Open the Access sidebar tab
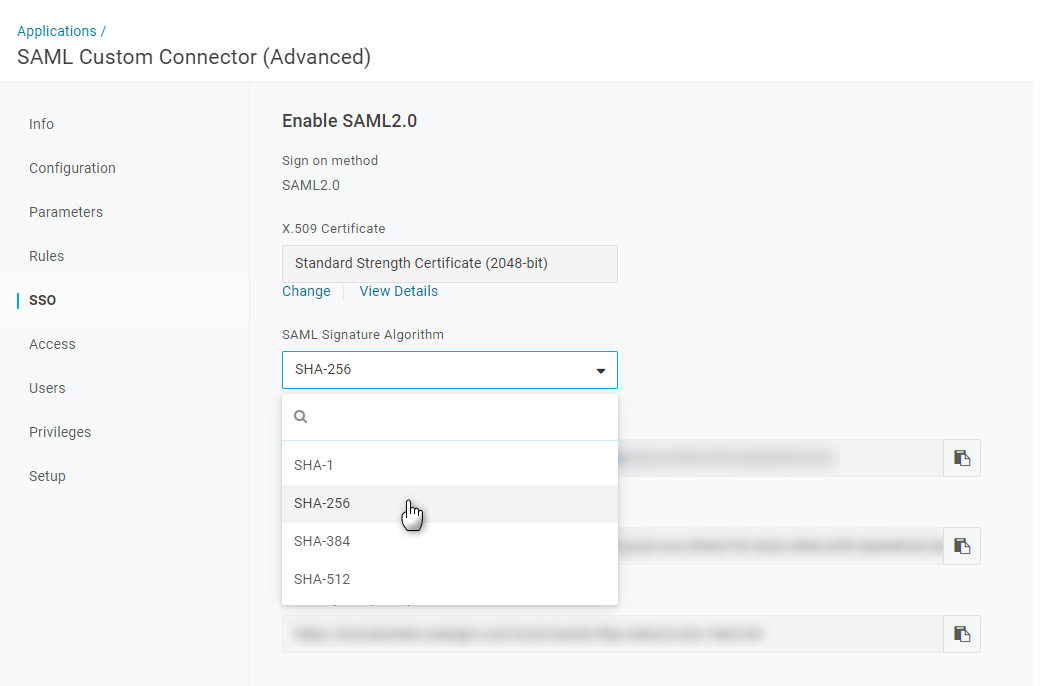The image size is (1045, 686). [x=52, y=344]
